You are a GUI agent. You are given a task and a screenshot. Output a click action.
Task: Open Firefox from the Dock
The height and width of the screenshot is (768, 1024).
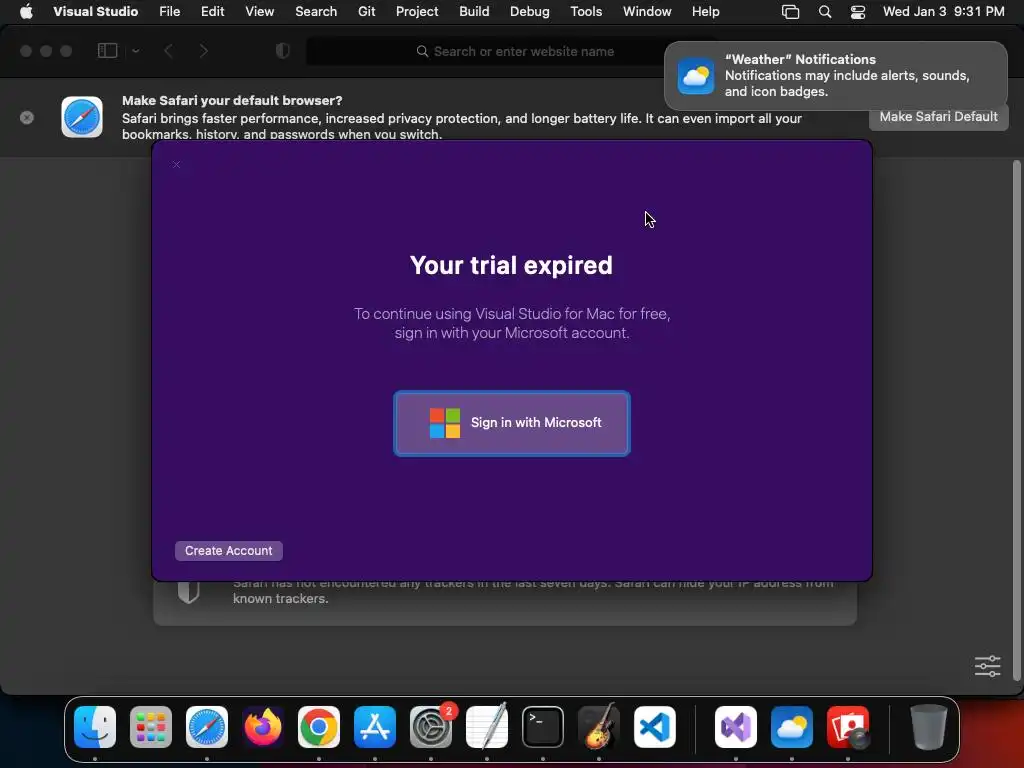263,727
